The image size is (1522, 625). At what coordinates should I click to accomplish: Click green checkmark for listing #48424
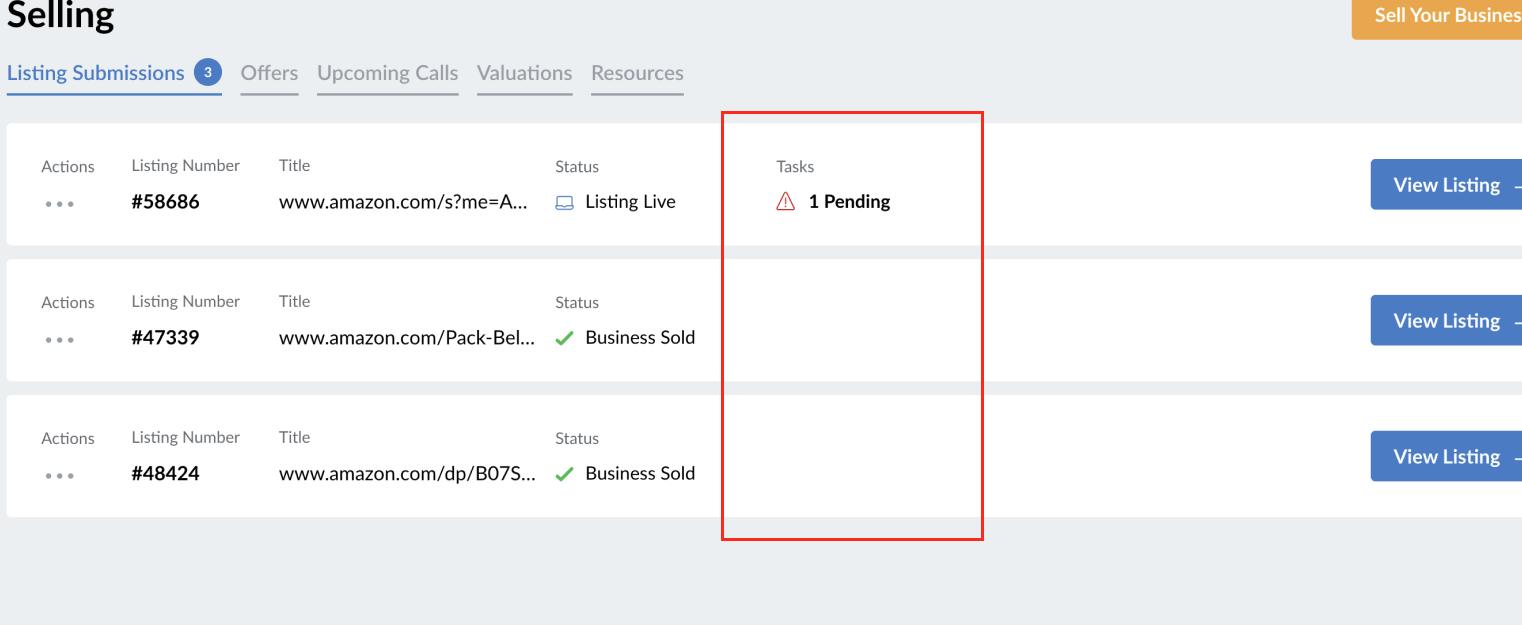[x=565, y=474]
